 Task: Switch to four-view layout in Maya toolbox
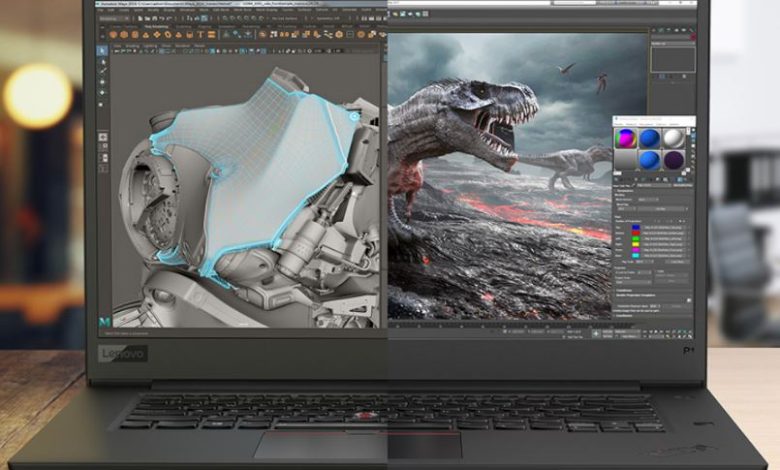pos(103,147)
